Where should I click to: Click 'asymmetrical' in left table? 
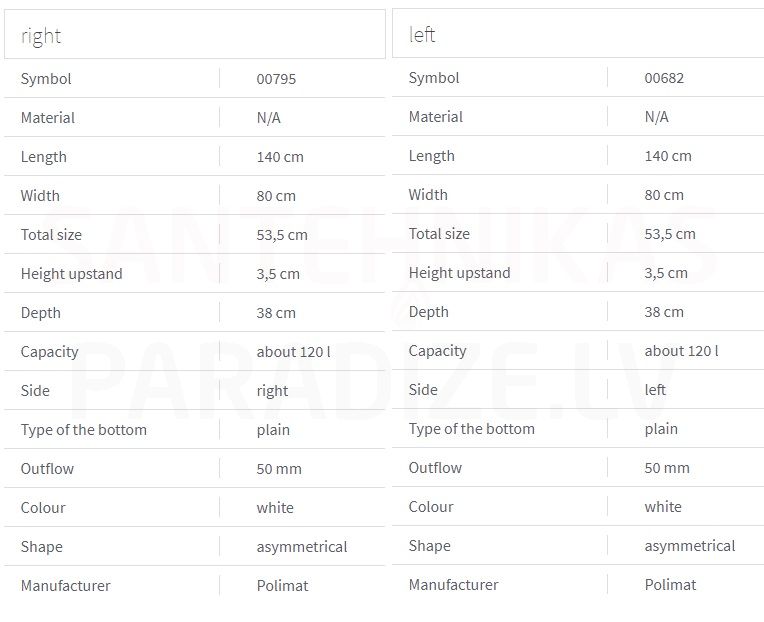click(x=690, y=546)
